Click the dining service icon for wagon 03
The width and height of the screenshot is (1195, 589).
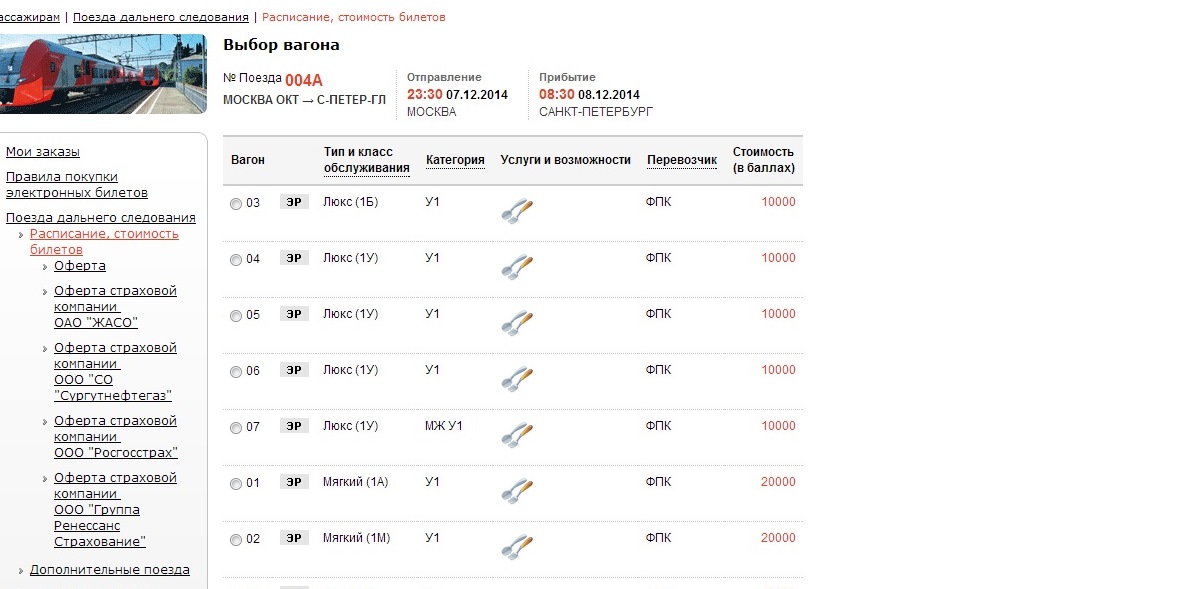tap(517, 210)
